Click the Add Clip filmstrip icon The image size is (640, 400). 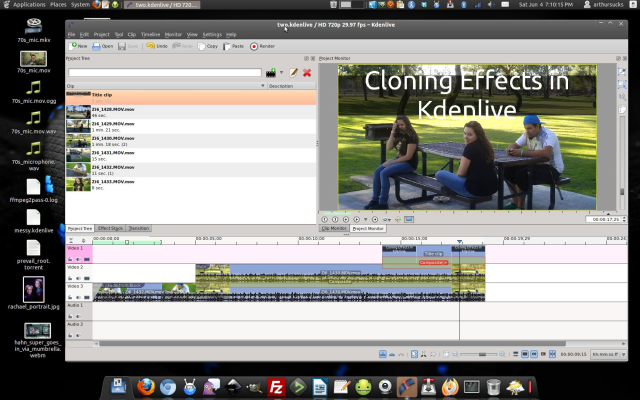(271, 73)
